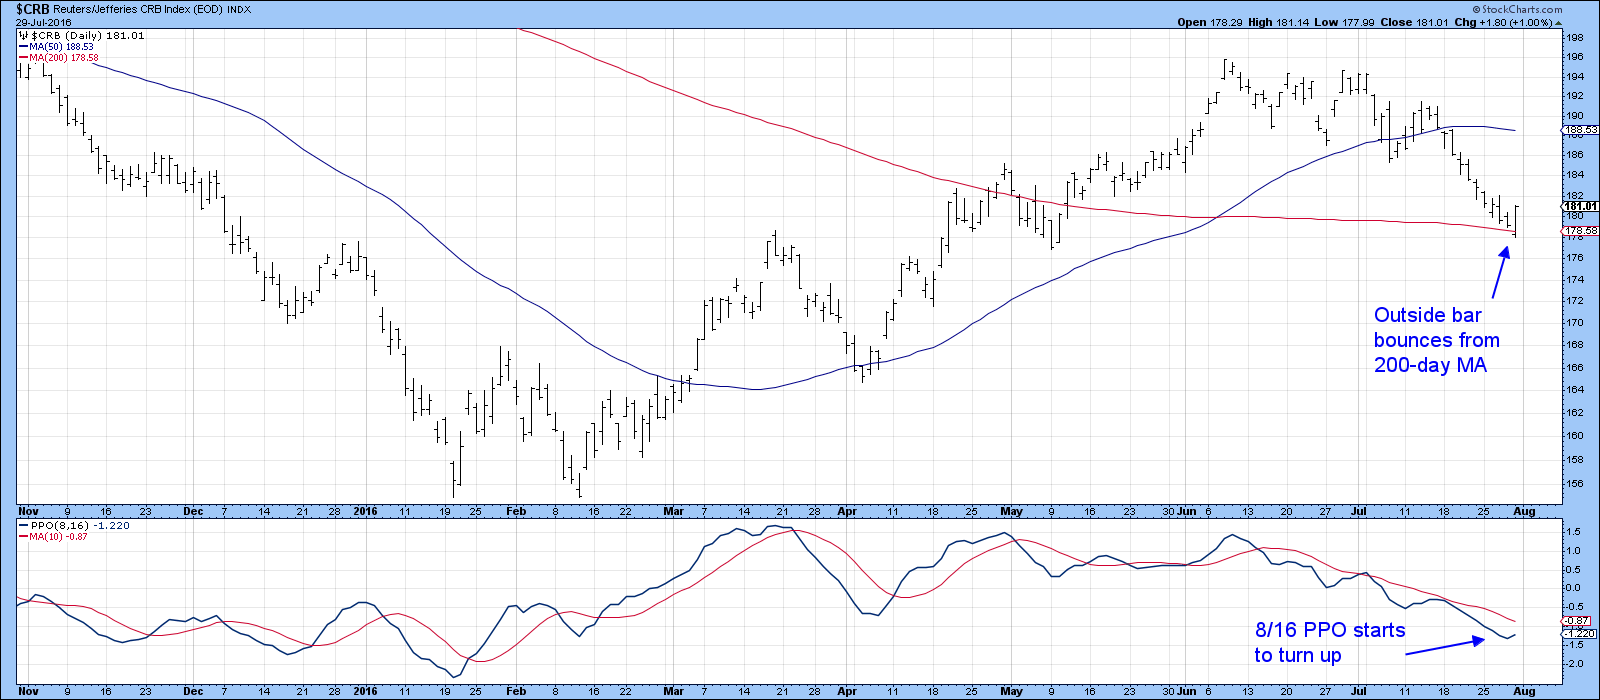Click the 2016 year label under the price panel

coord(366,511)
